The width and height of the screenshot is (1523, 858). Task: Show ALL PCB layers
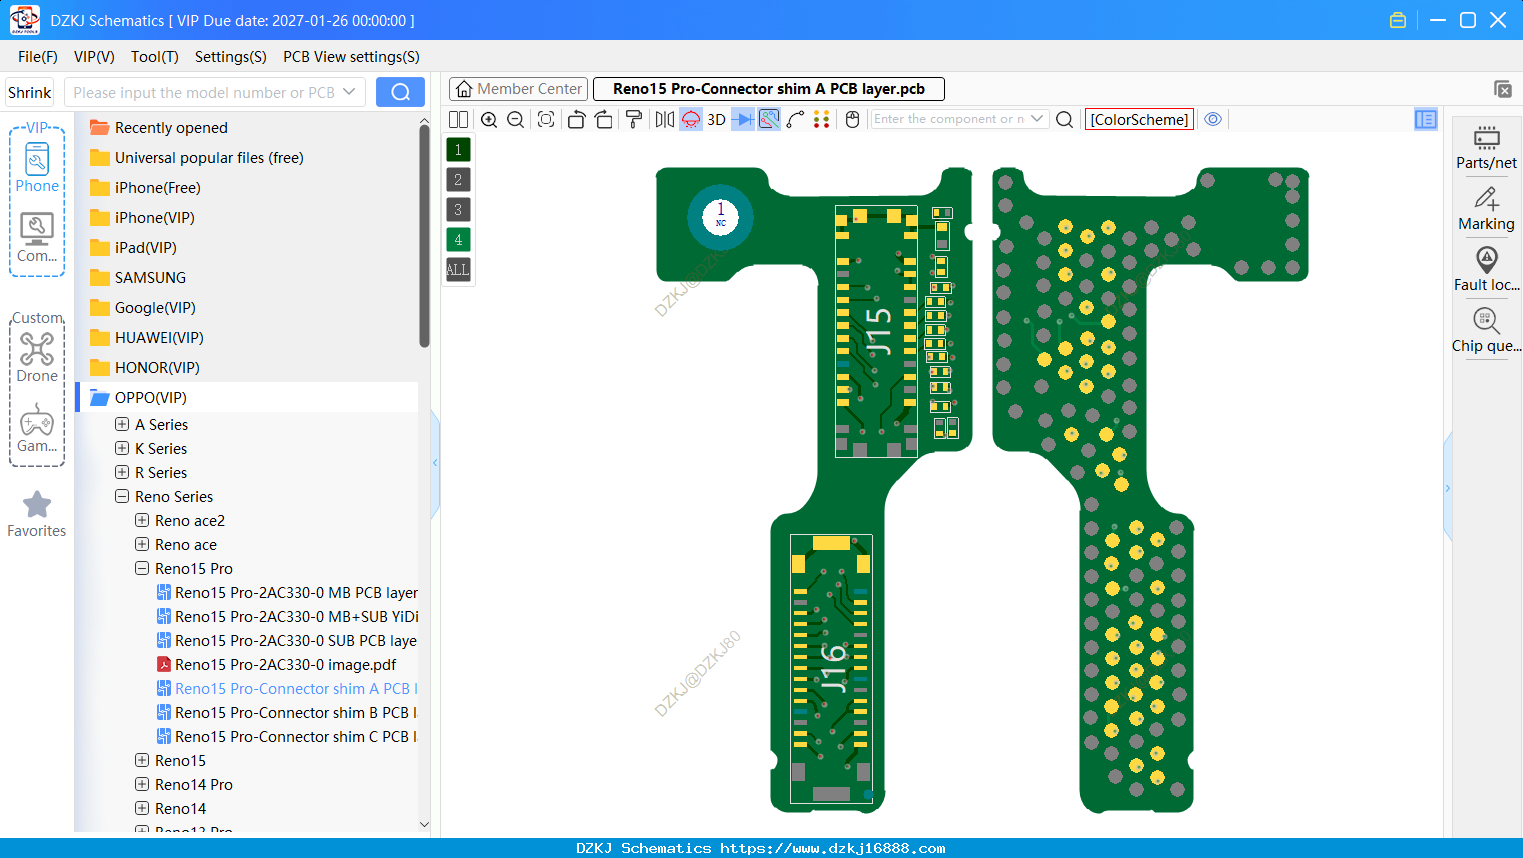tap(458, 270)
